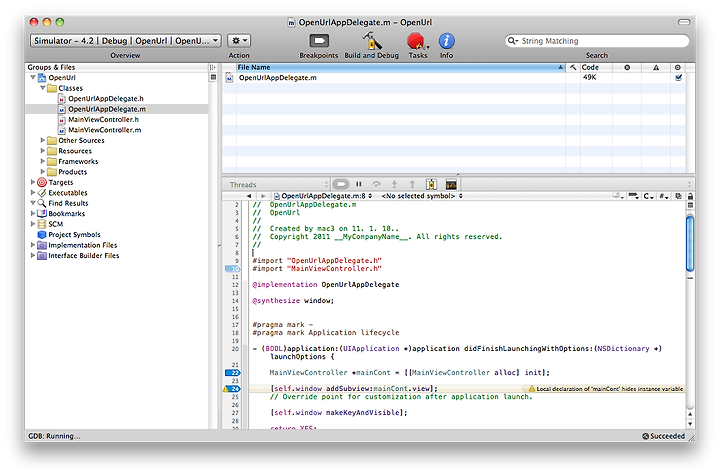Expand the Other Sources folder
Screen dimensions: 720x476
(x=43, y=140)
